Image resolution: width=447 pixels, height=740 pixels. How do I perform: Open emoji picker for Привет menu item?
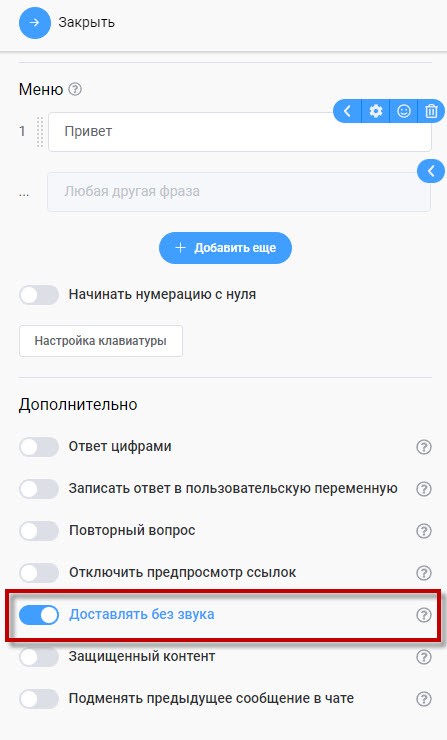(403, 111)
